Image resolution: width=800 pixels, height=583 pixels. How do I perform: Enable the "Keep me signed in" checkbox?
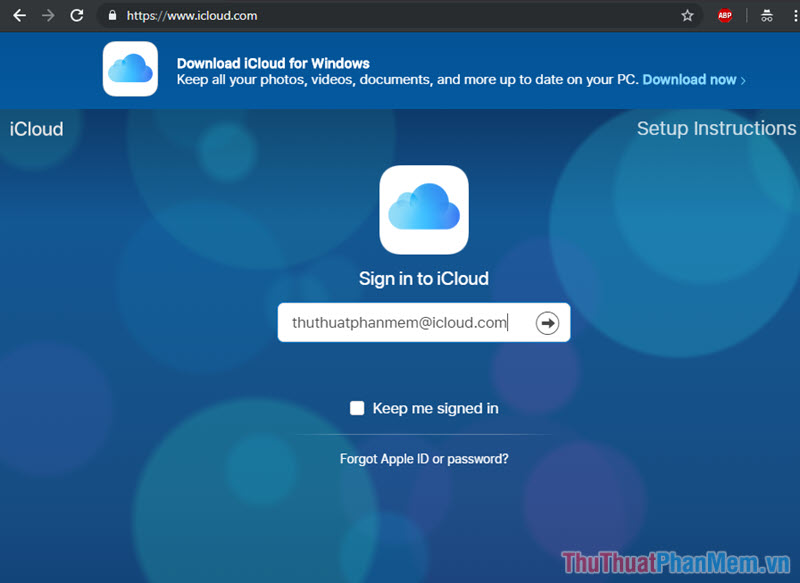click(357, 408)
